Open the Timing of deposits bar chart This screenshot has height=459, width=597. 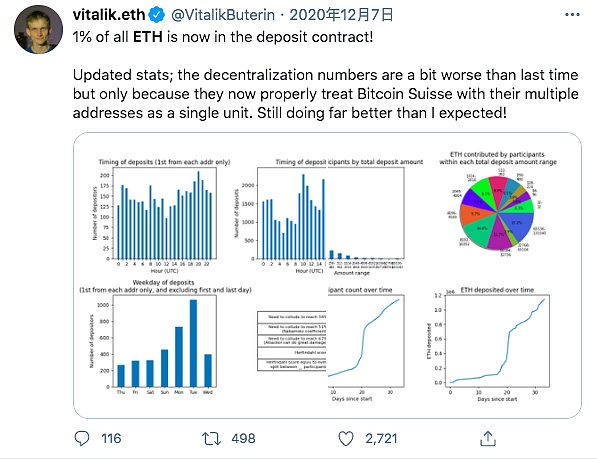tap(160, 215)
